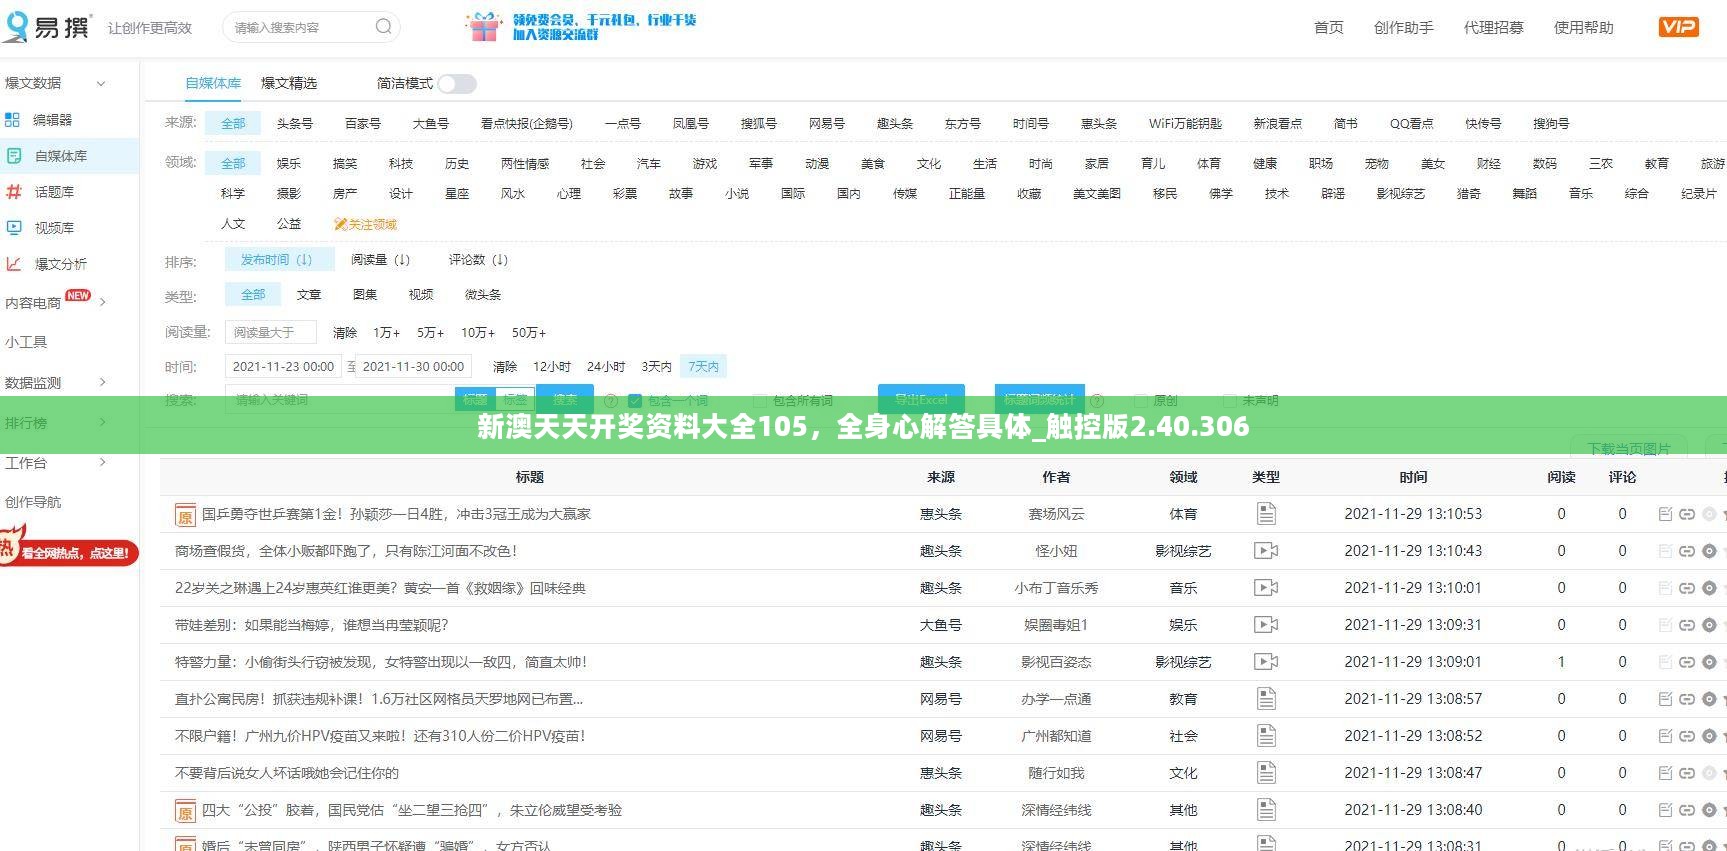
Task: Click video type icon for 13:09:31 row
Action: click(1266, 625)
